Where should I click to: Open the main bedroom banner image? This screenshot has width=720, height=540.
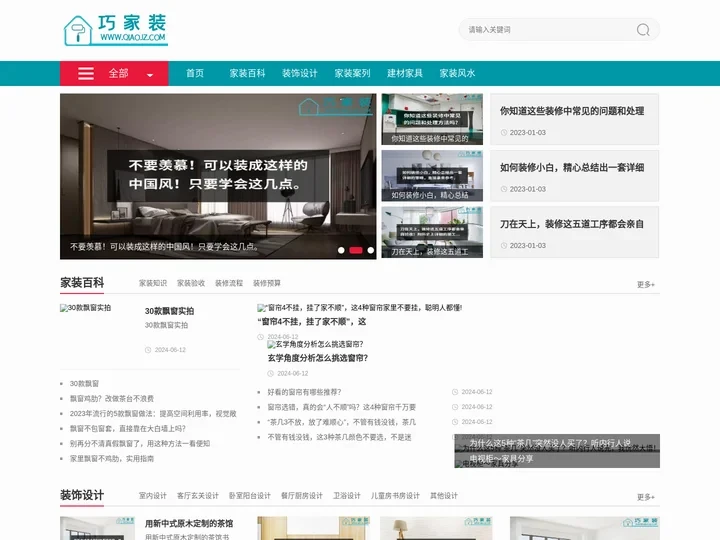218,176
